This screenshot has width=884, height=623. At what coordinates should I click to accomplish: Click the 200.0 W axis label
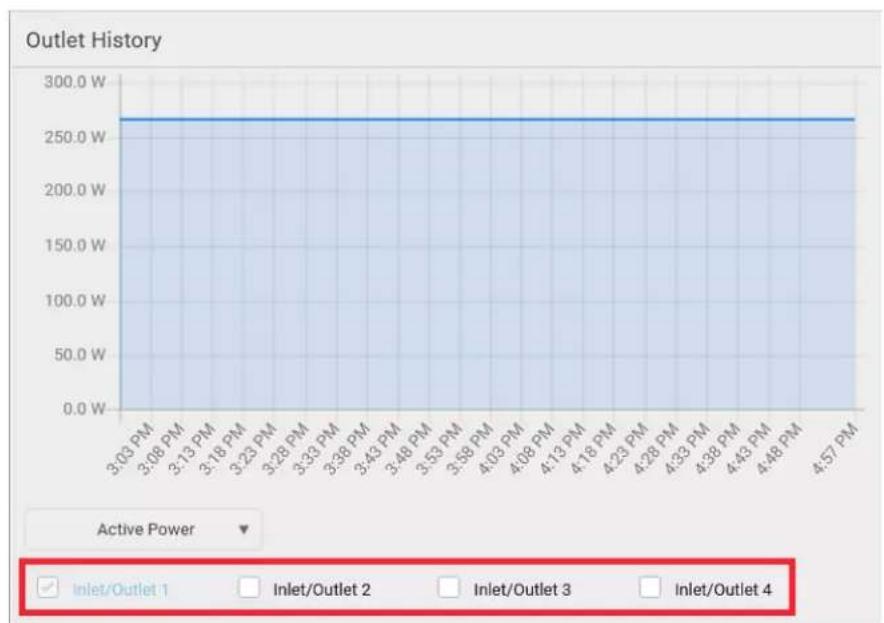[75, 191]
